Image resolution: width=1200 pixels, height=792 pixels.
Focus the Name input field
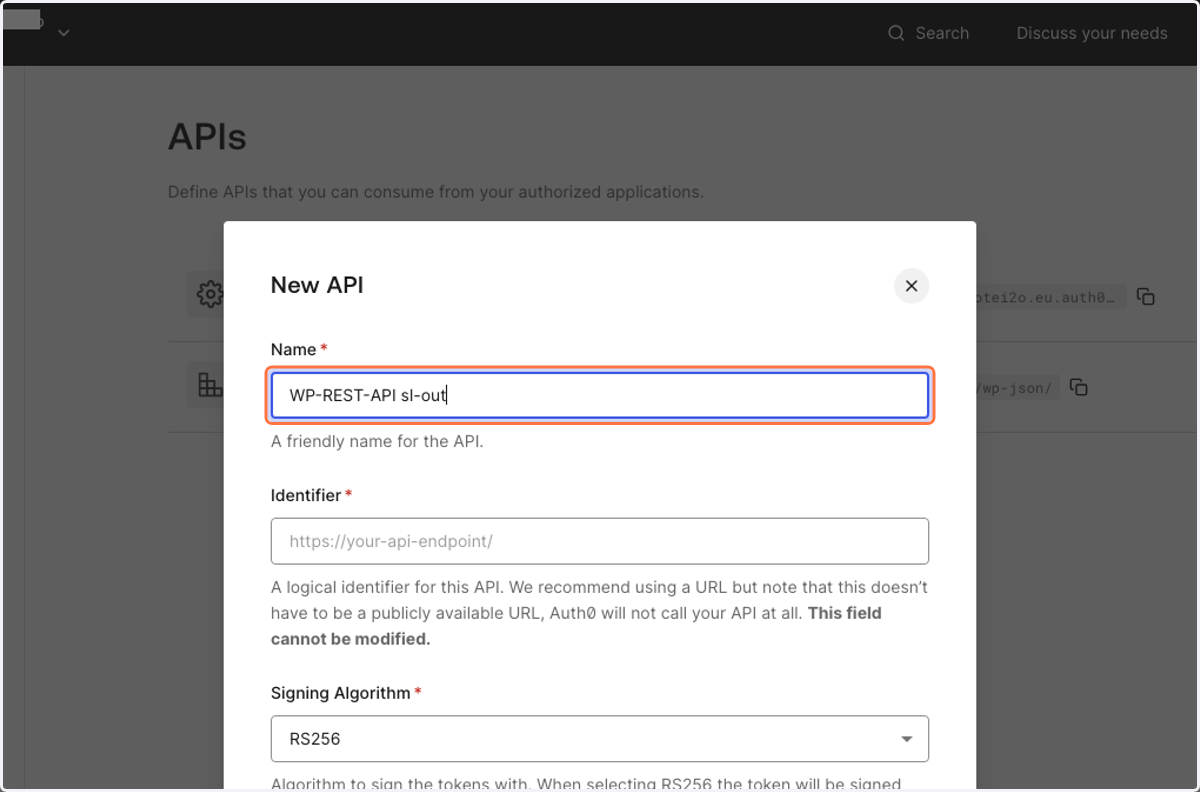point(600,395)
